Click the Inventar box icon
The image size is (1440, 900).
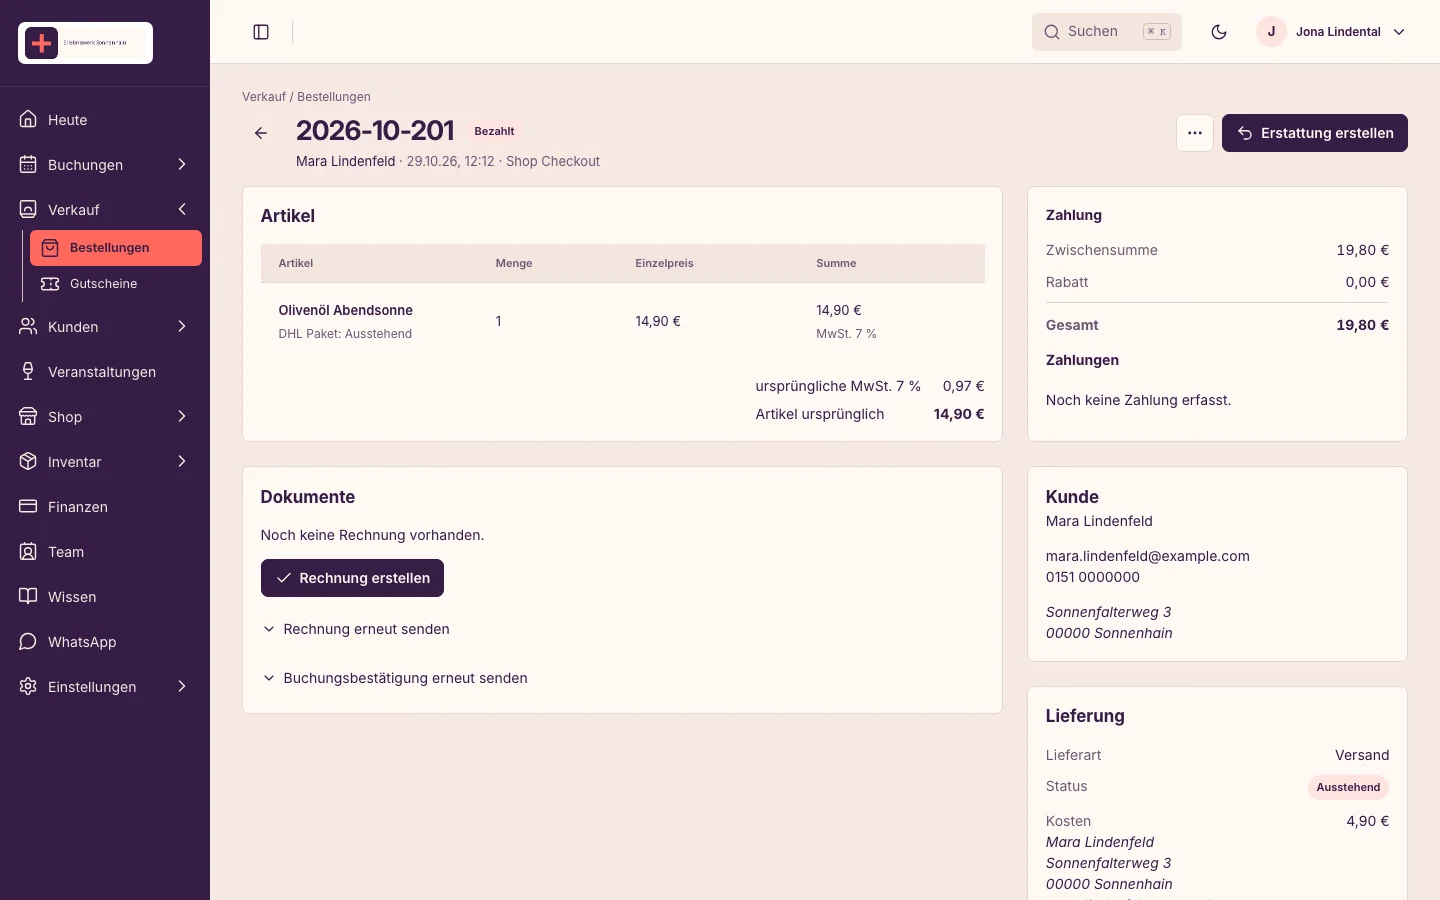coord(28,461)
